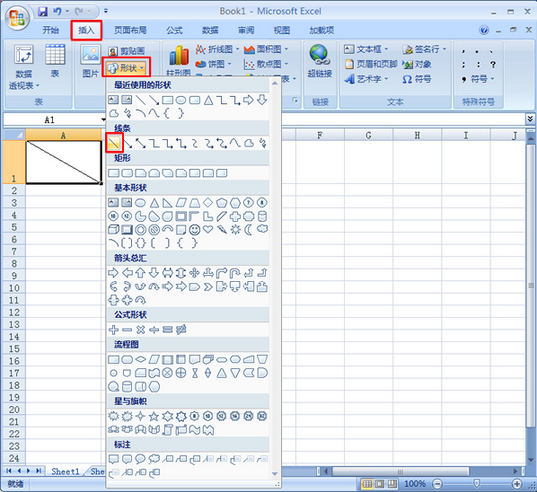Open the 形状 shapes dropdown

[x=126, y=67]
